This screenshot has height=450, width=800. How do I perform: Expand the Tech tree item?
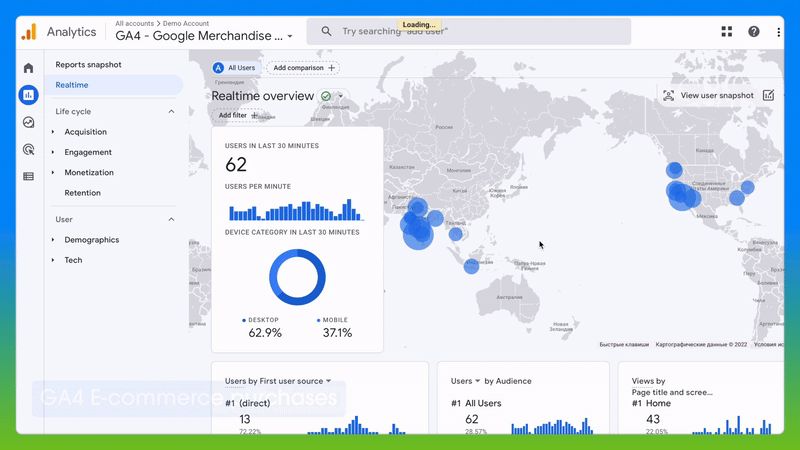click(53, 260)
